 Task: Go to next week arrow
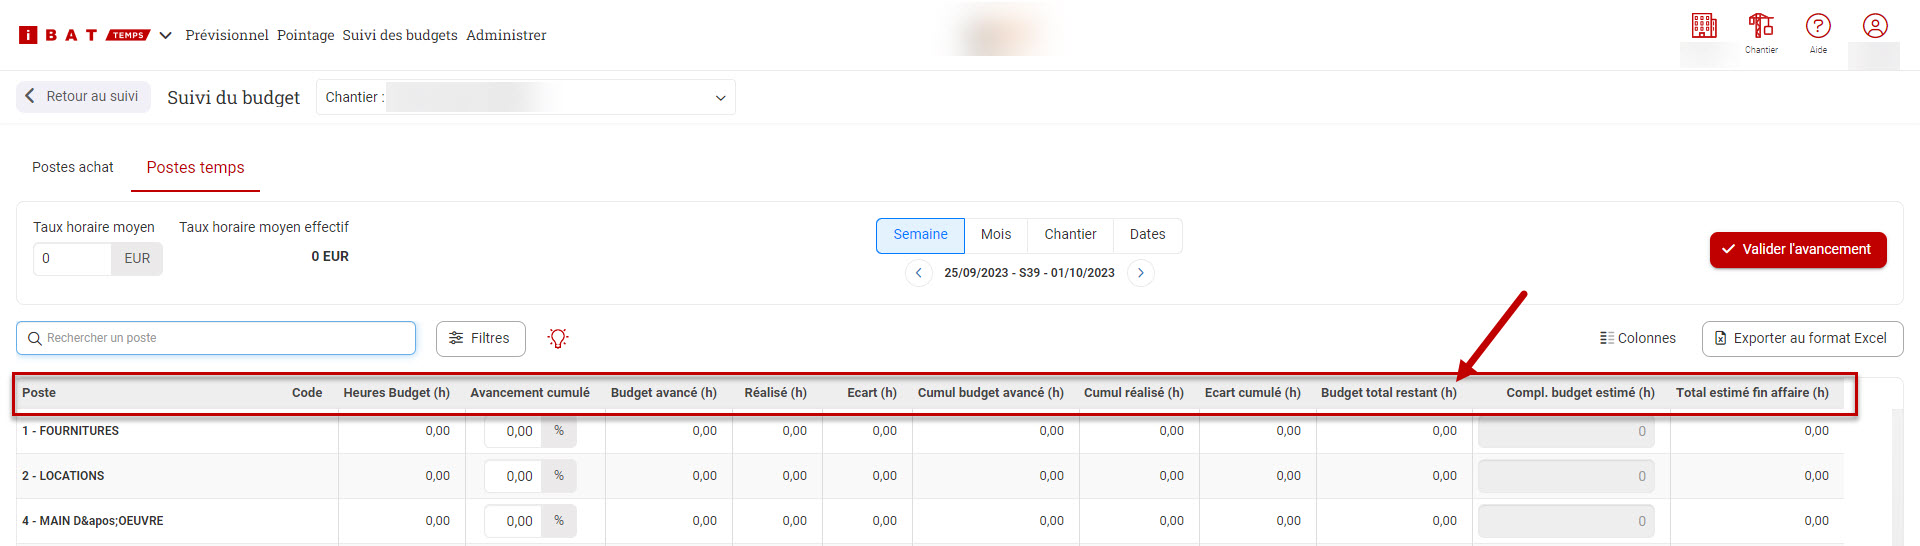click(x=1141, y=273)
